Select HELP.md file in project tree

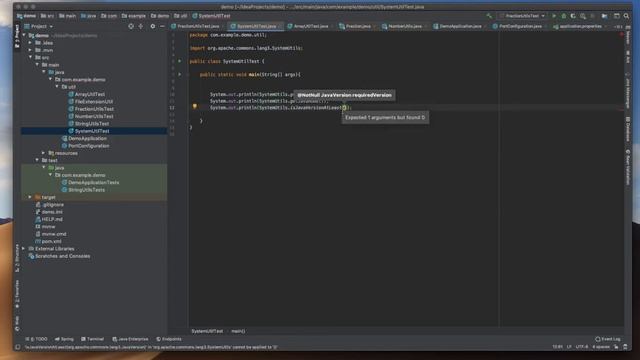pos(52,219)
